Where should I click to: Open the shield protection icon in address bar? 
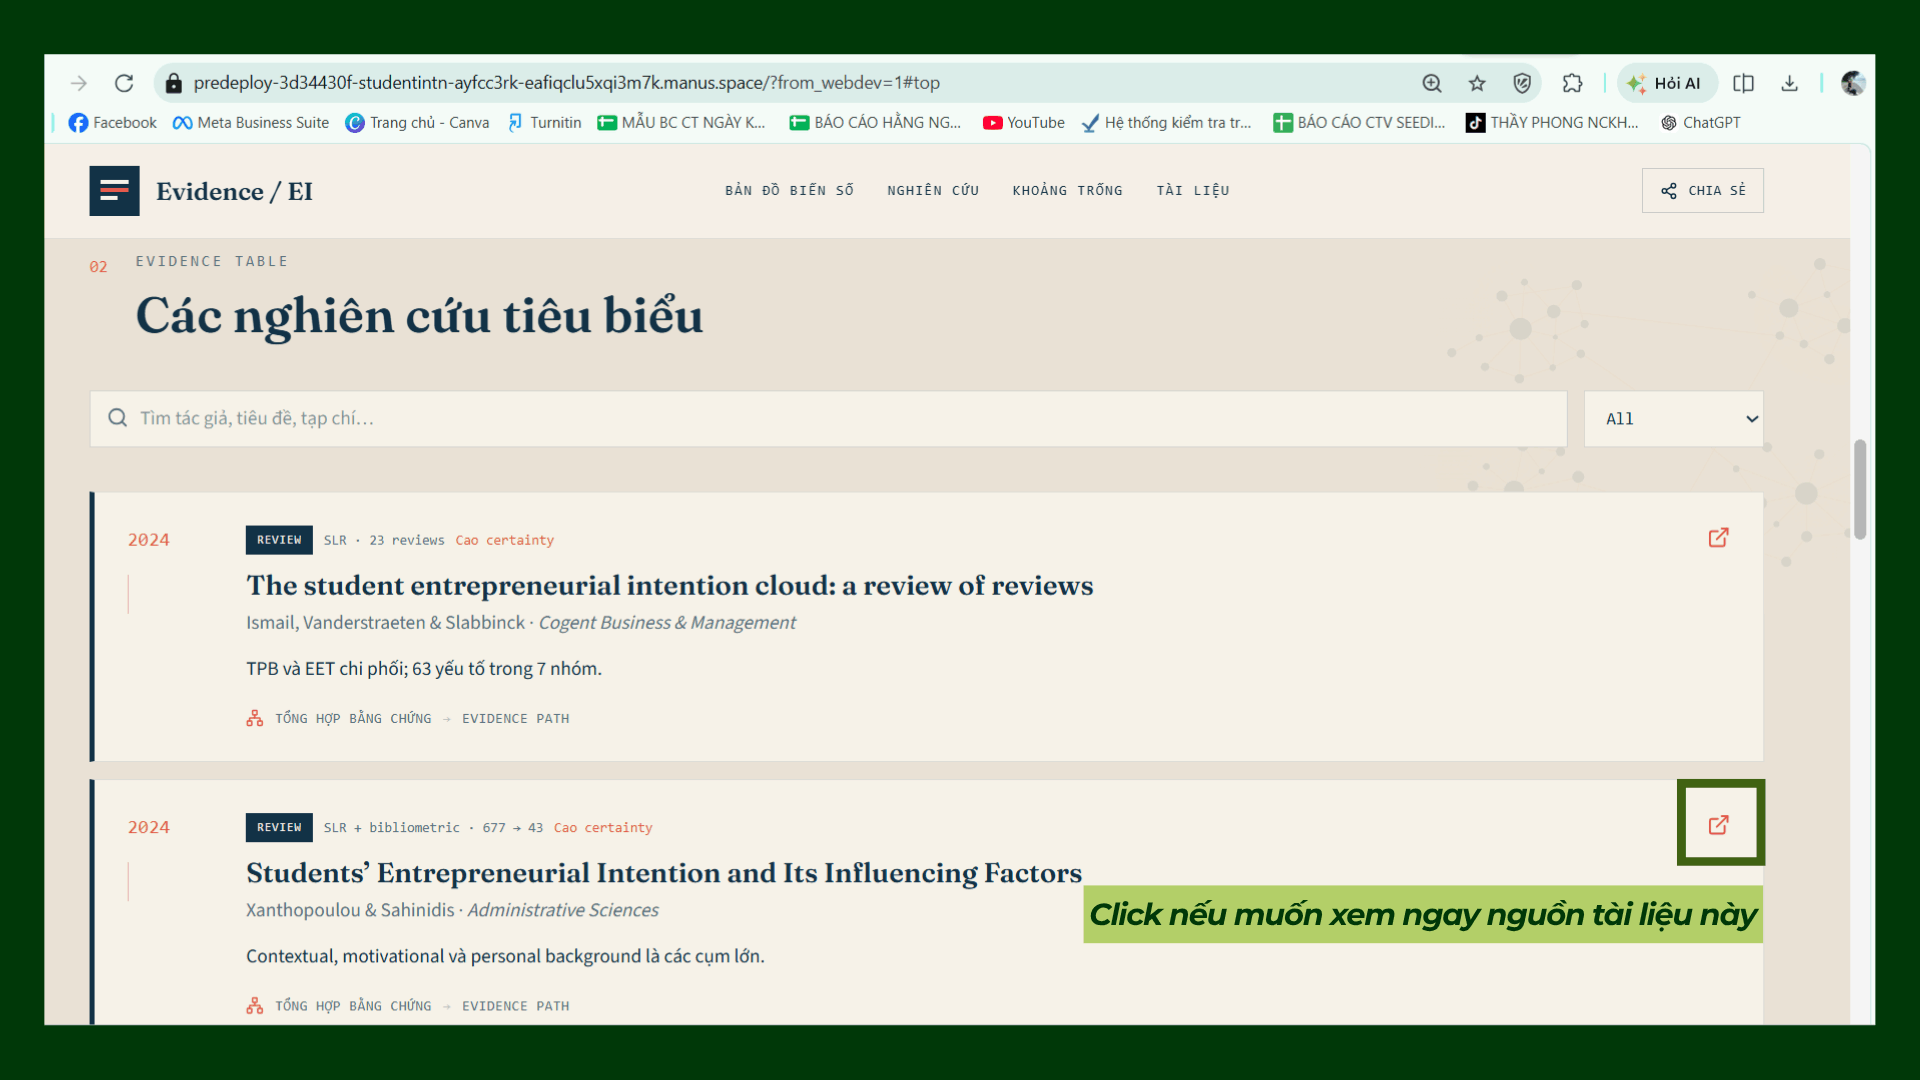(1522, 83)
